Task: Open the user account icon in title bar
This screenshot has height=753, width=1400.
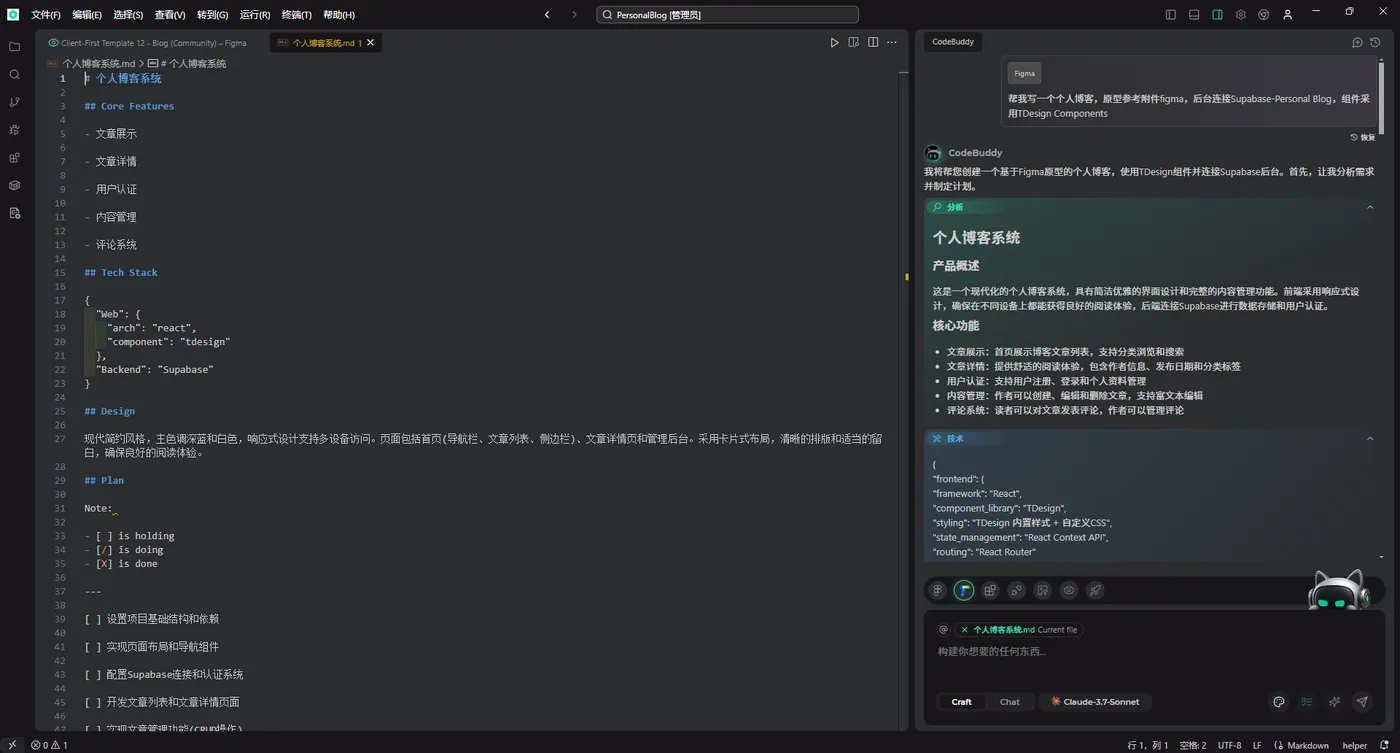Action: [x=1288, y=15]
